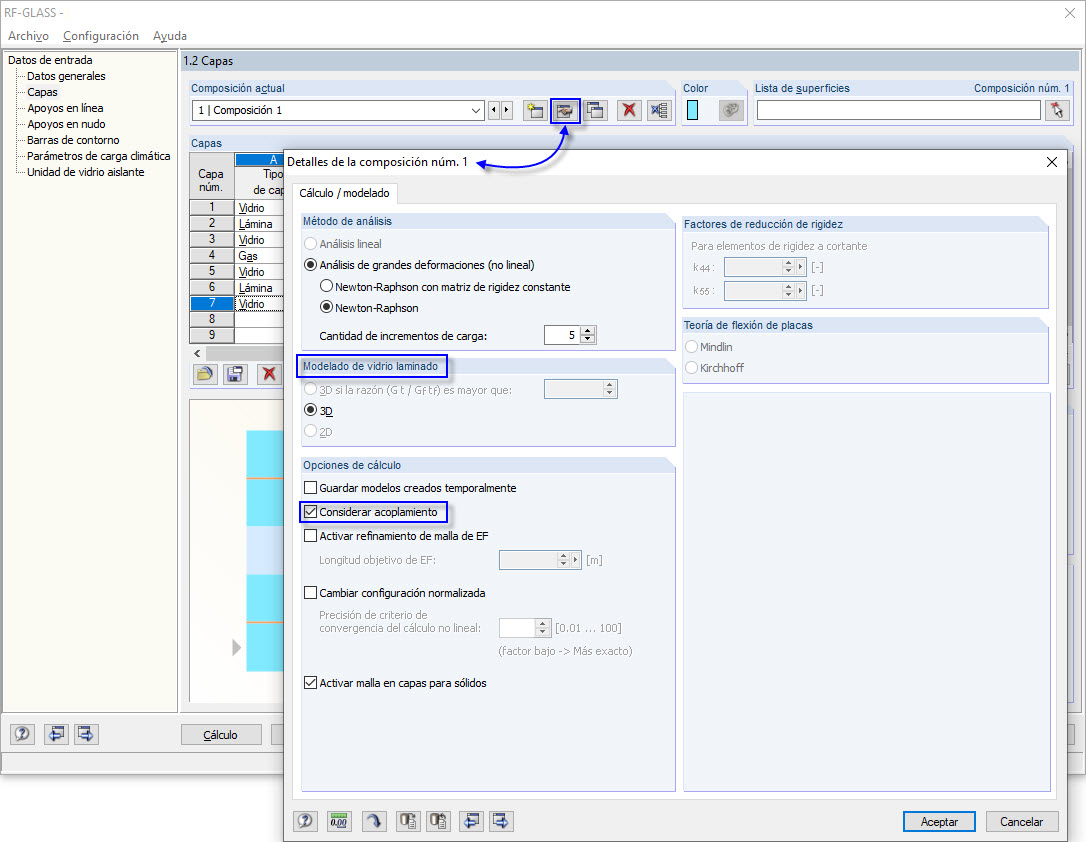Screen dimensions: 1086x842
Task: Delete layer using the red X below the Capas table
Action: (x=269, y=375)
